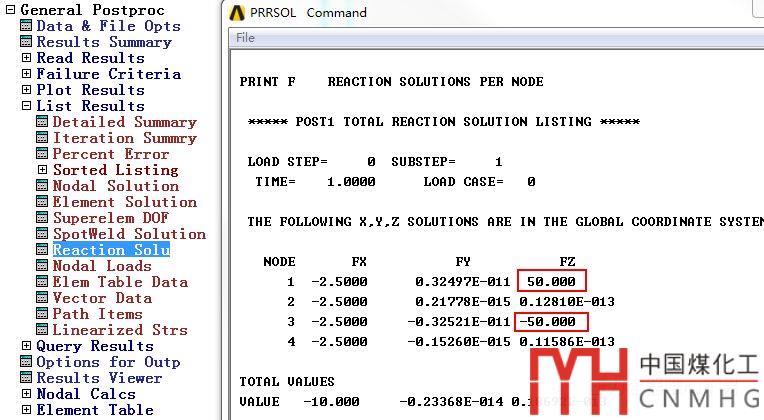Click the icon beside Data & File Opts

pyautogui.click(x=27, y=26)
